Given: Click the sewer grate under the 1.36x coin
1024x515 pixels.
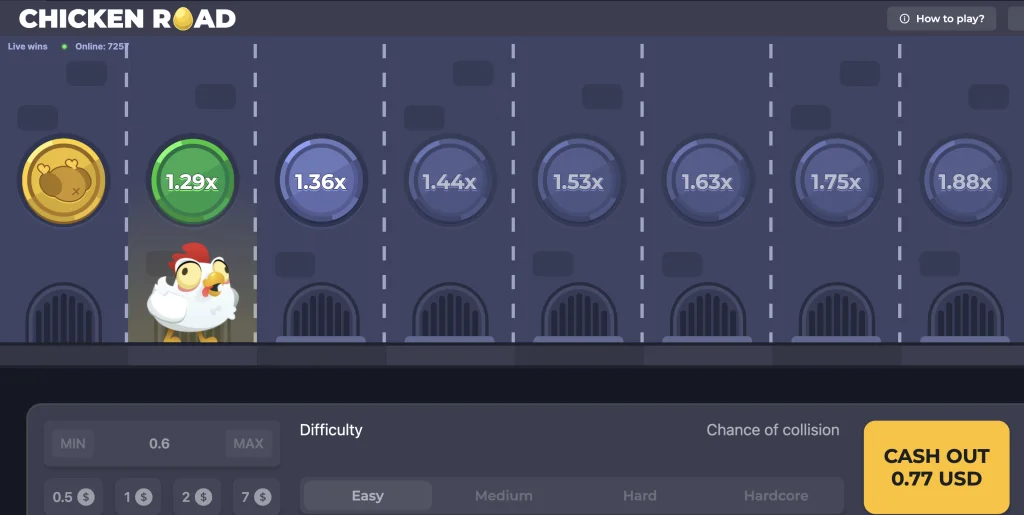Looking at the screenshot, I should pyautogui.click(x=321, y=313).
